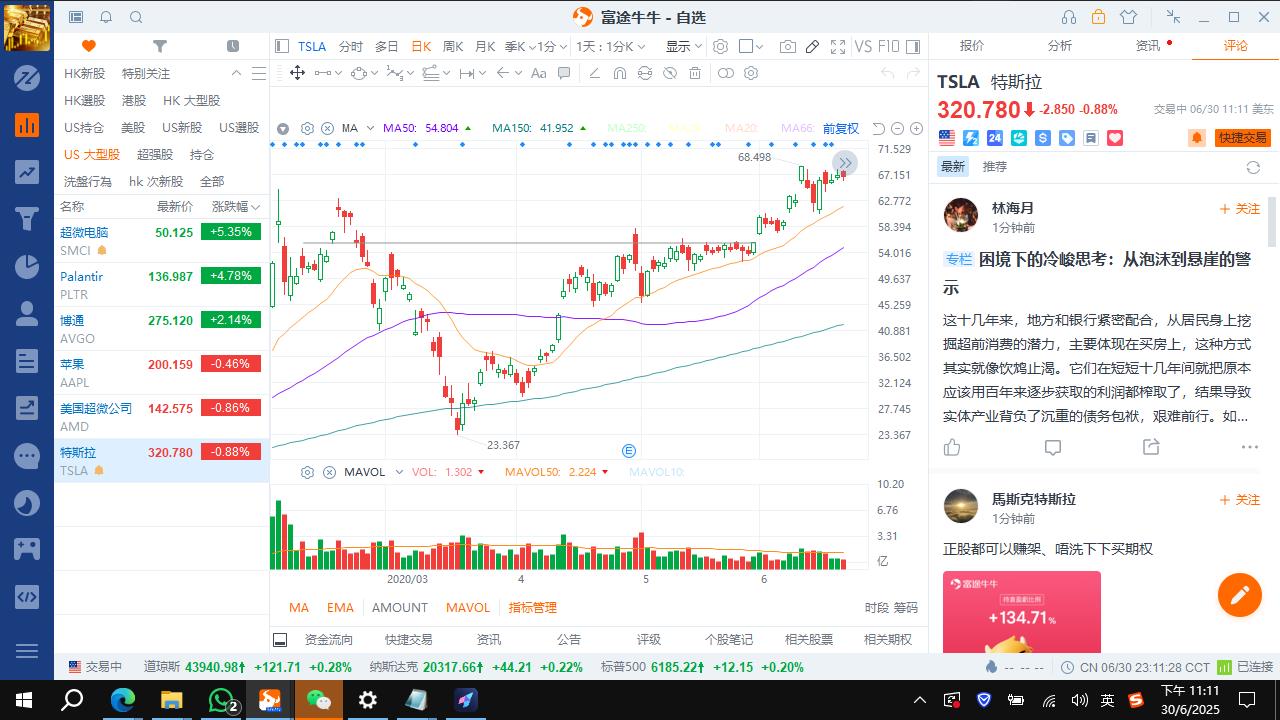Share the 林海月 post
1280x720 pixels.
(x=1151, y=447)
